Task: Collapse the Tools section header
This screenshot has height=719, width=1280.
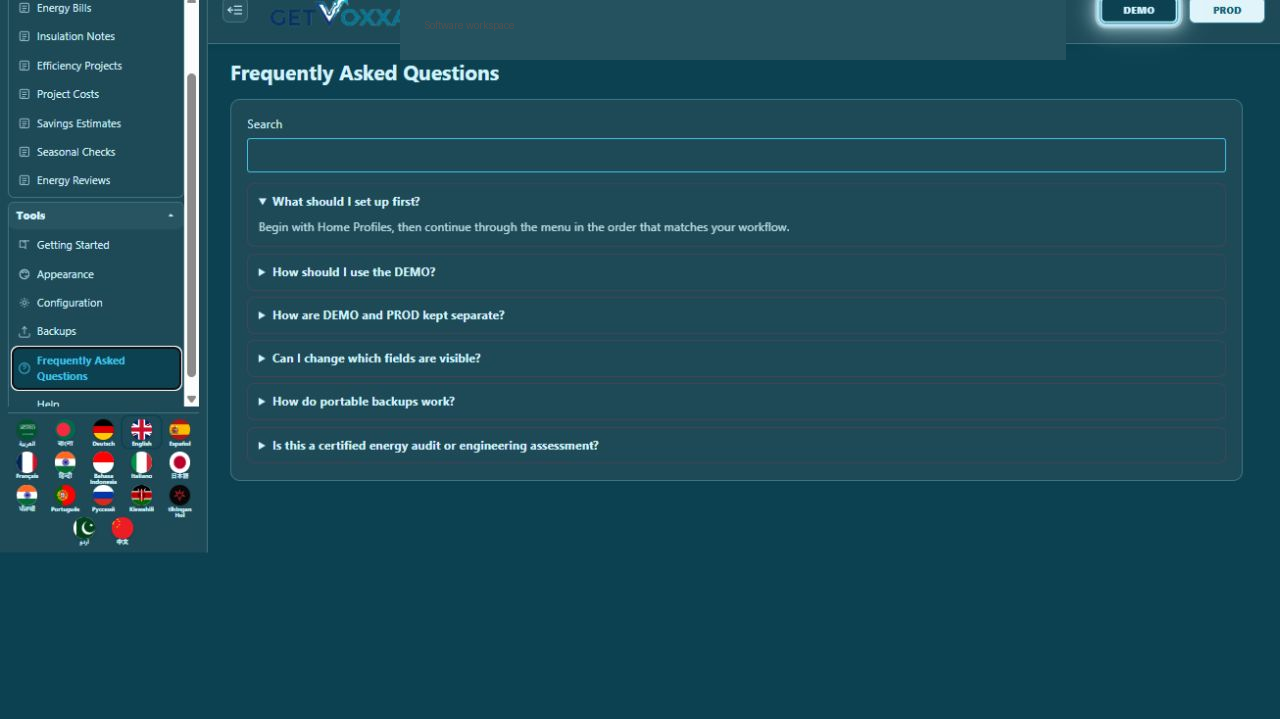Action: [x=96, y=216]
